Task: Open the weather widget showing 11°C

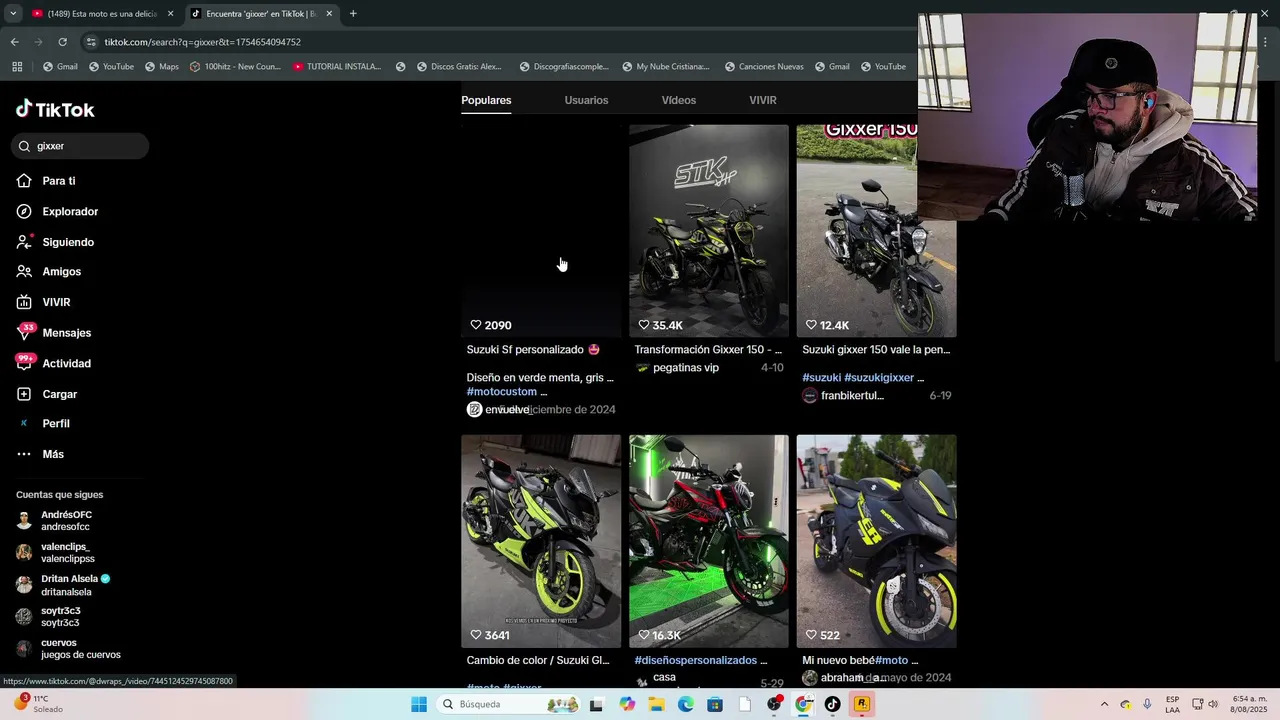Action: 38,704
